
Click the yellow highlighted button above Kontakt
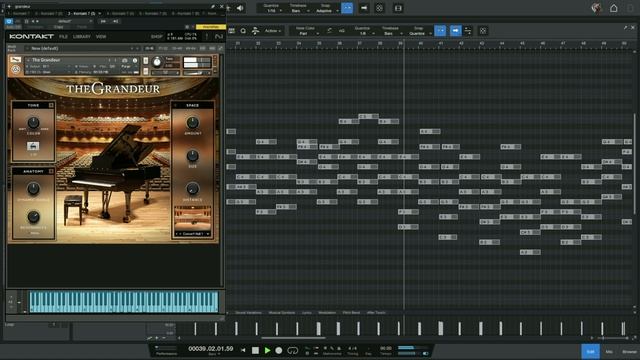coord(211,27)
